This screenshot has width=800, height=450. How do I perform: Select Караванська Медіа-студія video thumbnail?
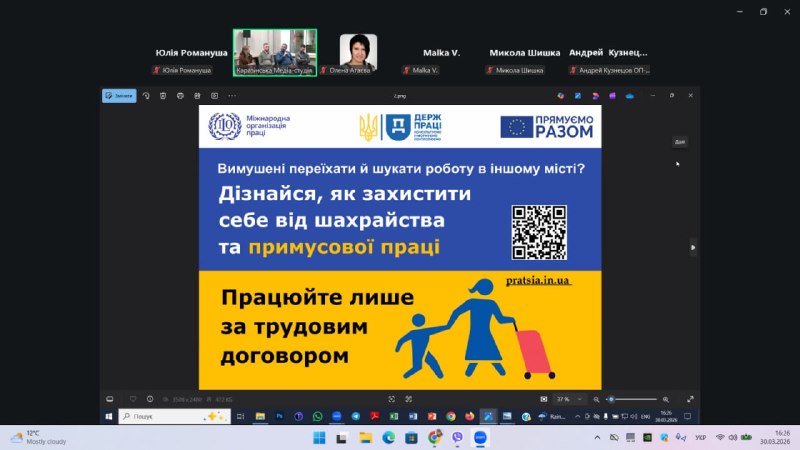click(275, 52)
